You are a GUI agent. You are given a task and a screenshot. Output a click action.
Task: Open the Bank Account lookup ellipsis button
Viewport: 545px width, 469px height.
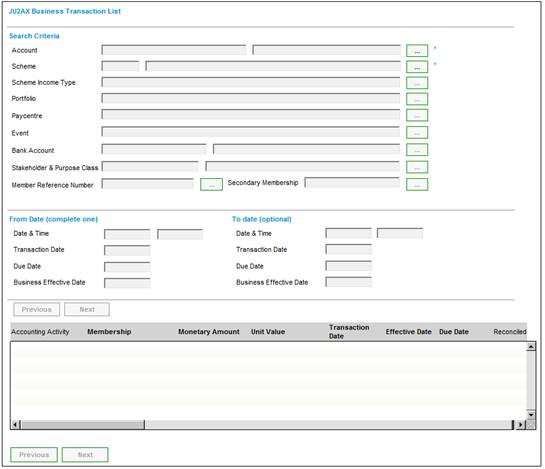point(417,150)
